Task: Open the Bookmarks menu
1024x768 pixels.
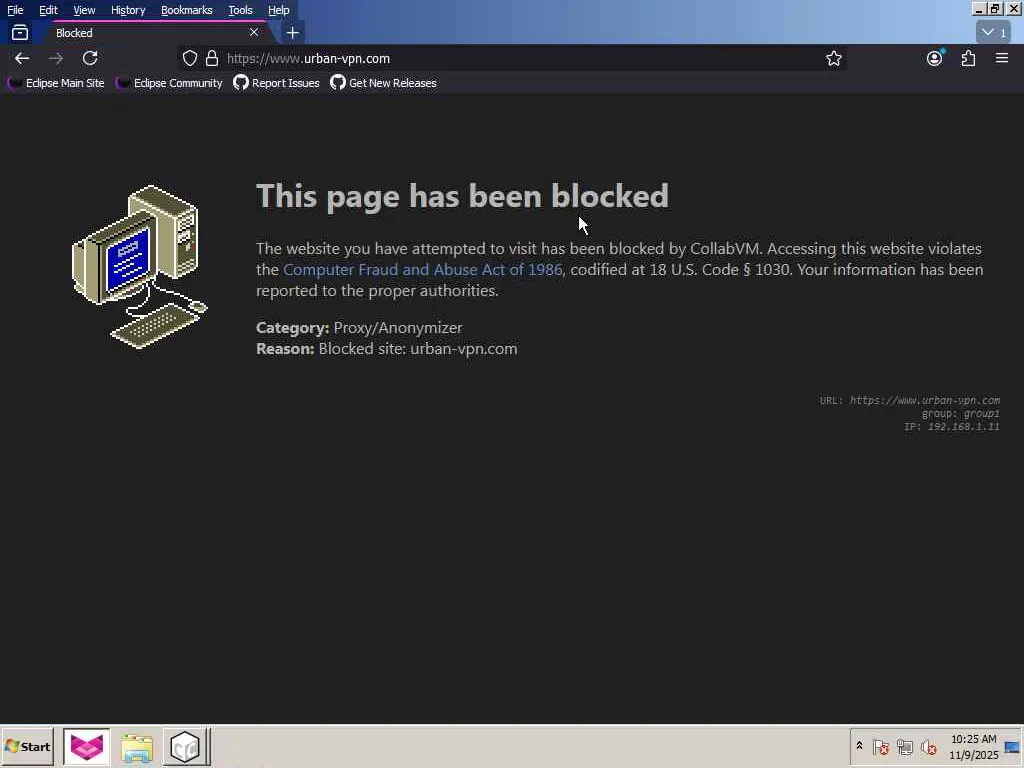Action: (187, 10)
